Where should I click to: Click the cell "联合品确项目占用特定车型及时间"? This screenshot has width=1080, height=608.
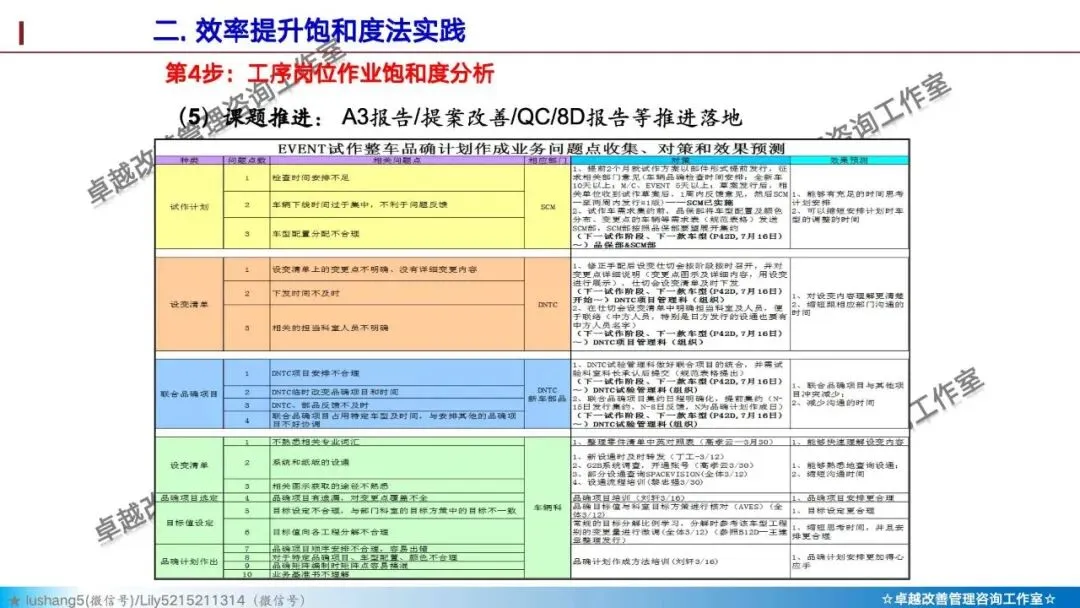coord(397,419)
